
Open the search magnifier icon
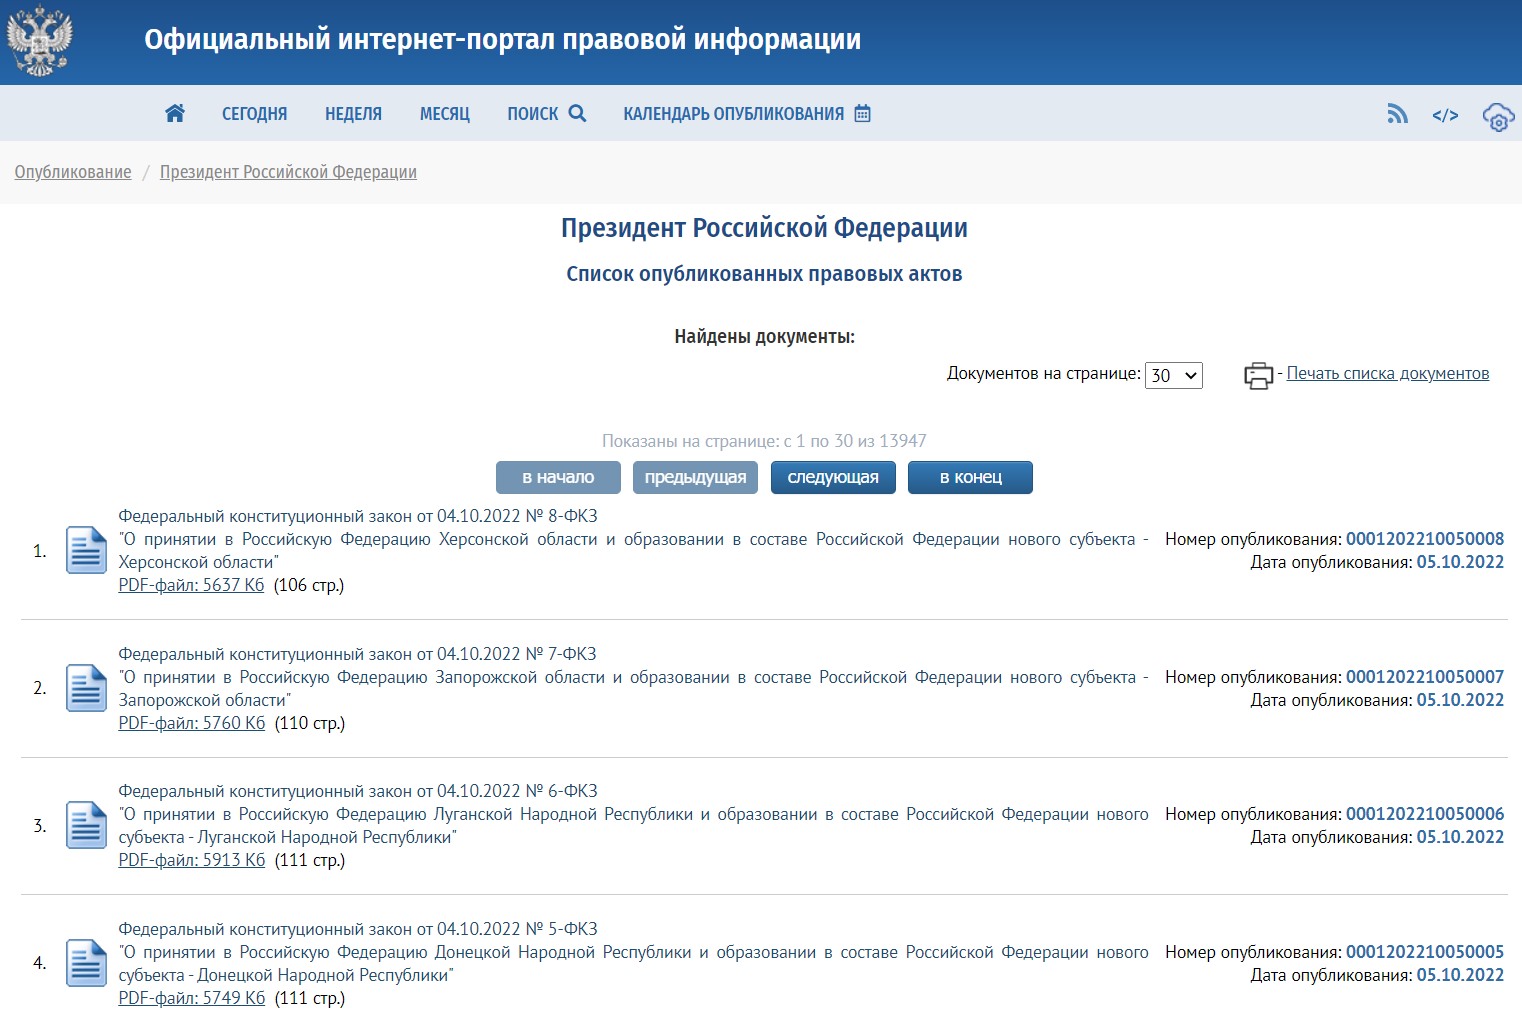click(x=577, y=113)
